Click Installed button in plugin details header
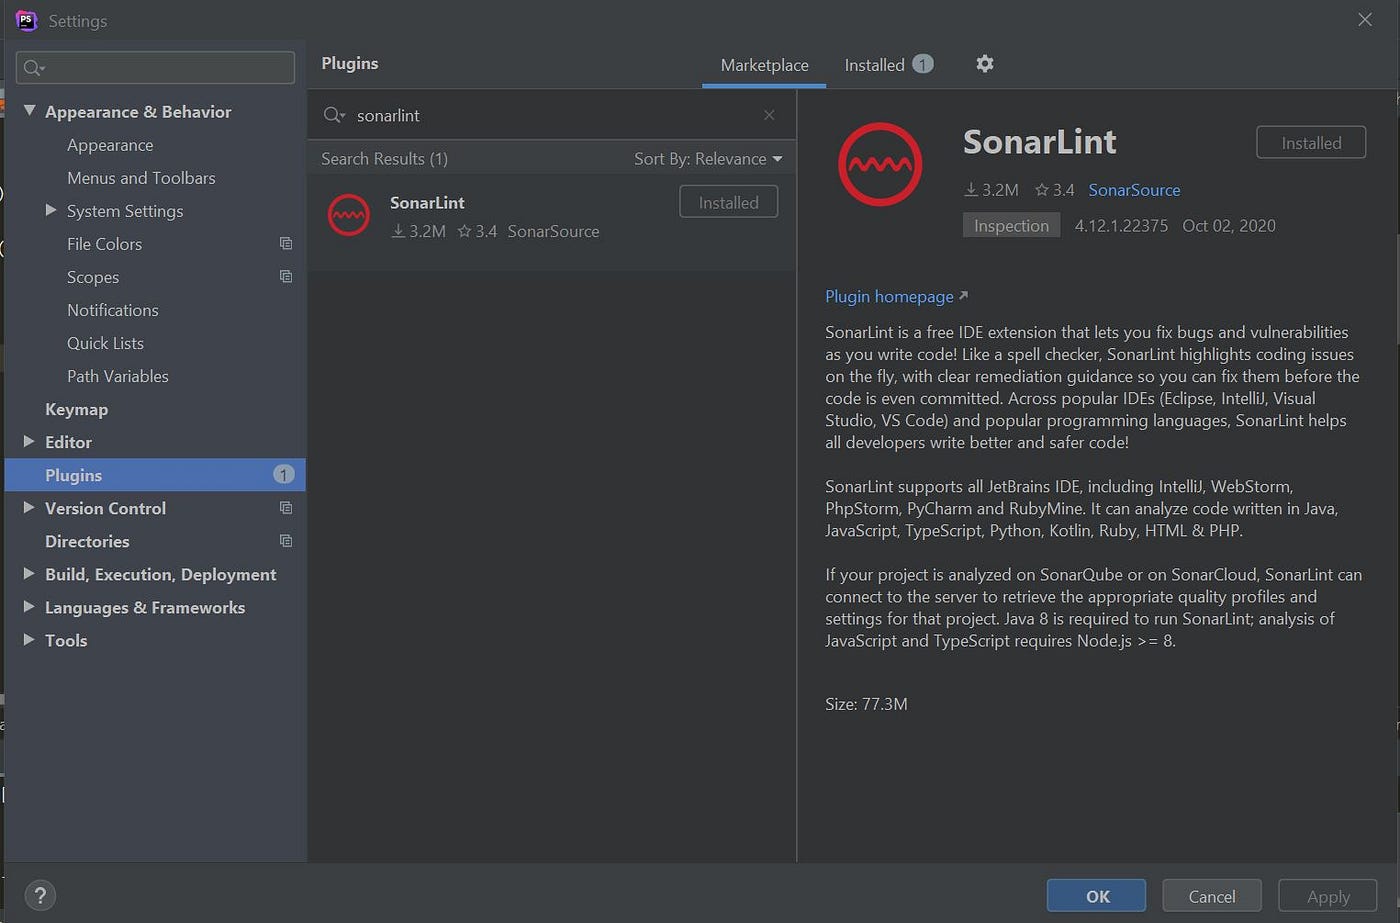Image resolution: width=1400 pixels, height=923 pixels. (1311, 143)
